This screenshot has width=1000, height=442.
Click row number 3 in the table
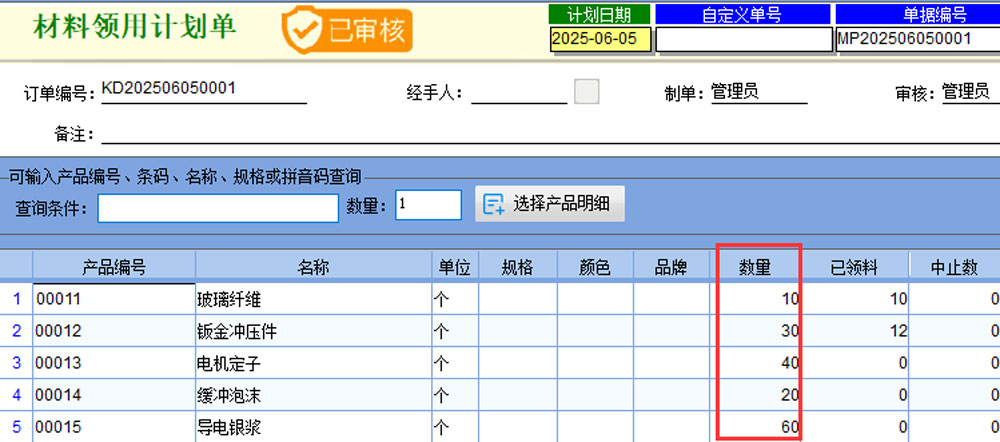click(x=16, y=363)
